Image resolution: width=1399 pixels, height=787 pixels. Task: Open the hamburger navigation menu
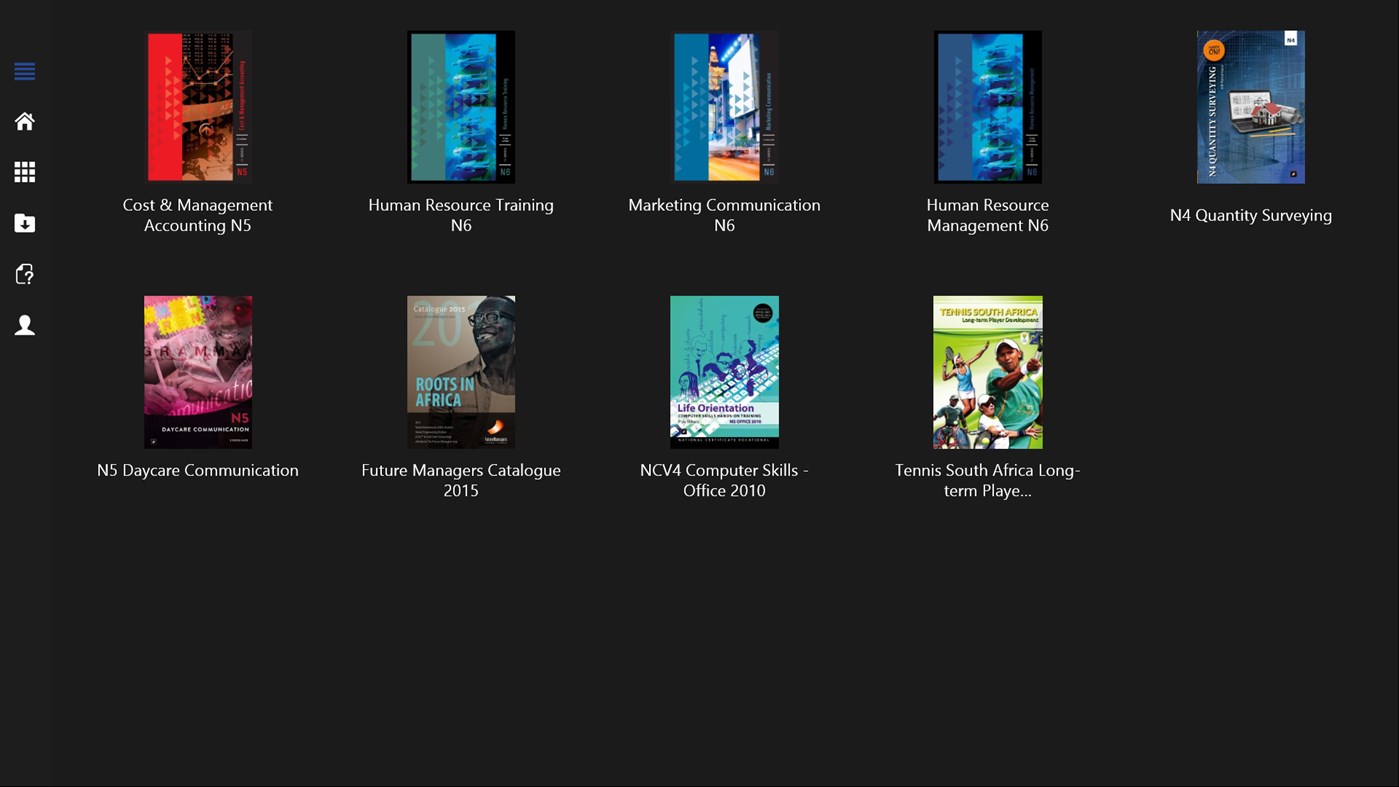tap(25, 71)
